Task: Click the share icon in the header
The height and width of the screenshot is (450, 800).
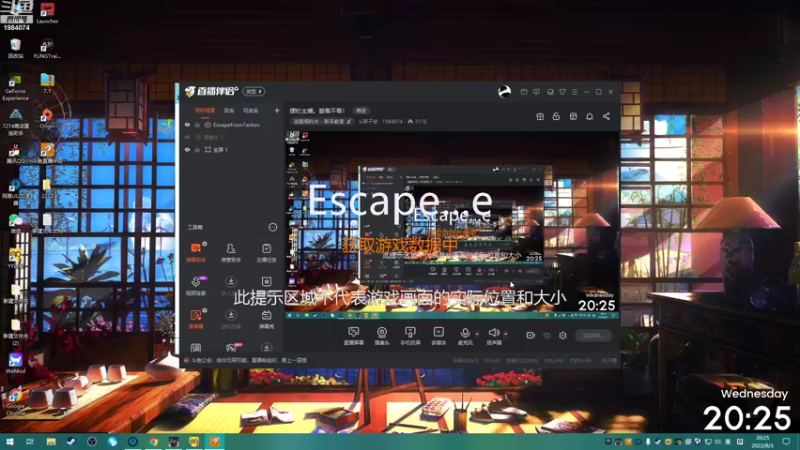Action: pos(606,116)
